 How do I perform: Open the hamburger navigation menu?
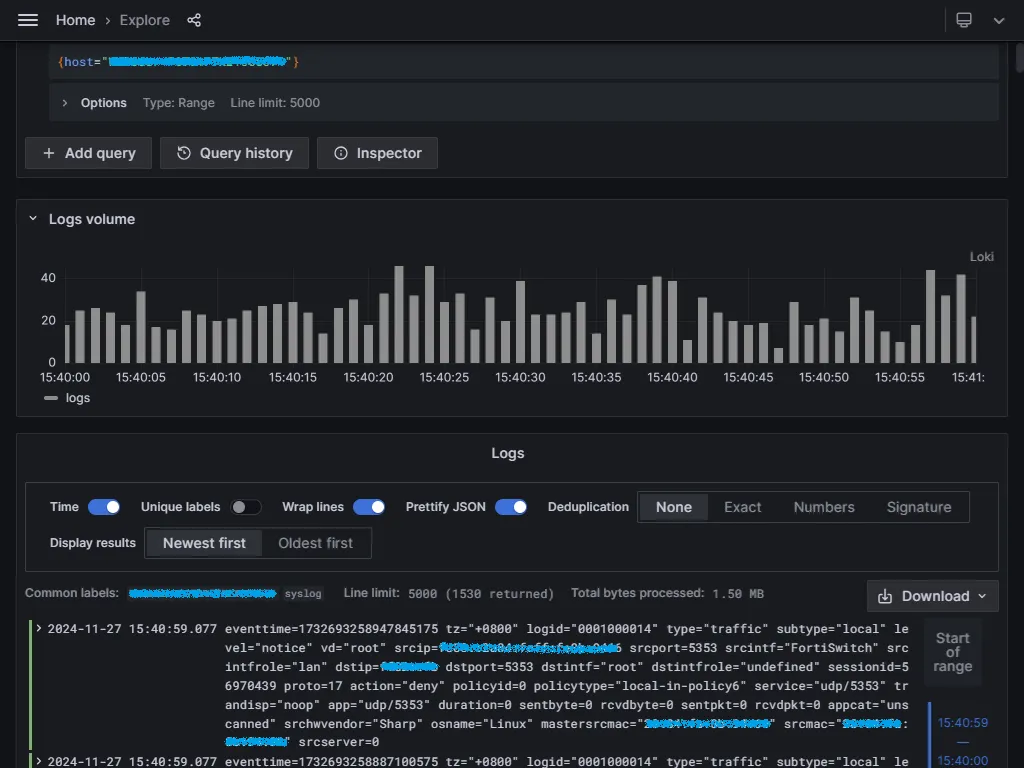[27, 20]
